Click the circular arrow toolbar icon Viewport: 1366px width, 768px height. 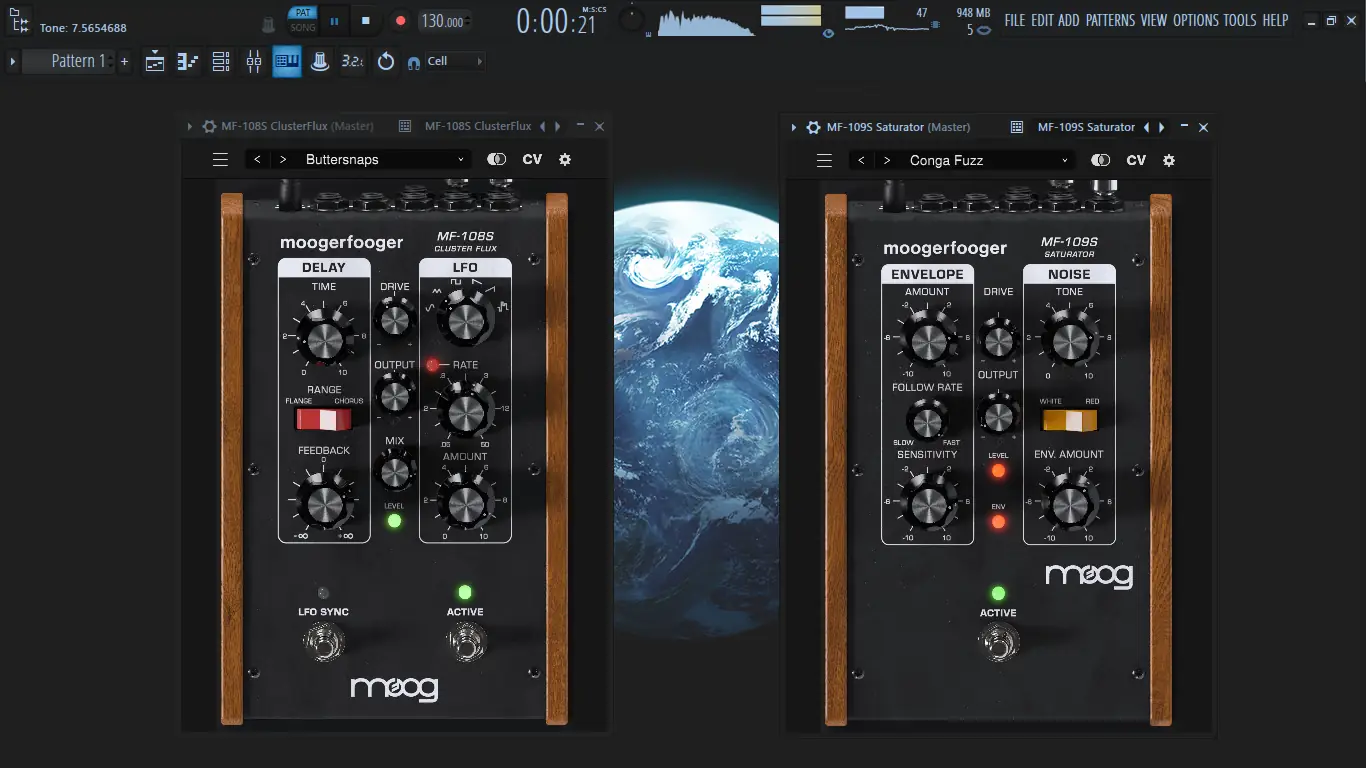[386, 61]
